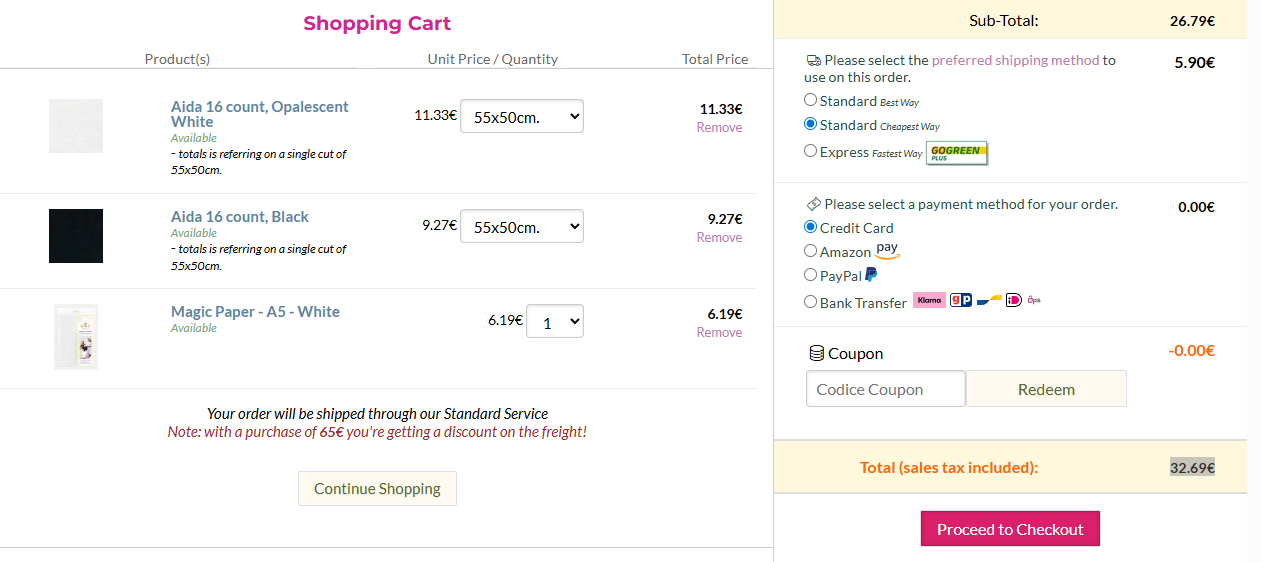Click the giropay payment icon
Screen dimensions: 1262x562
pos(960,300)
